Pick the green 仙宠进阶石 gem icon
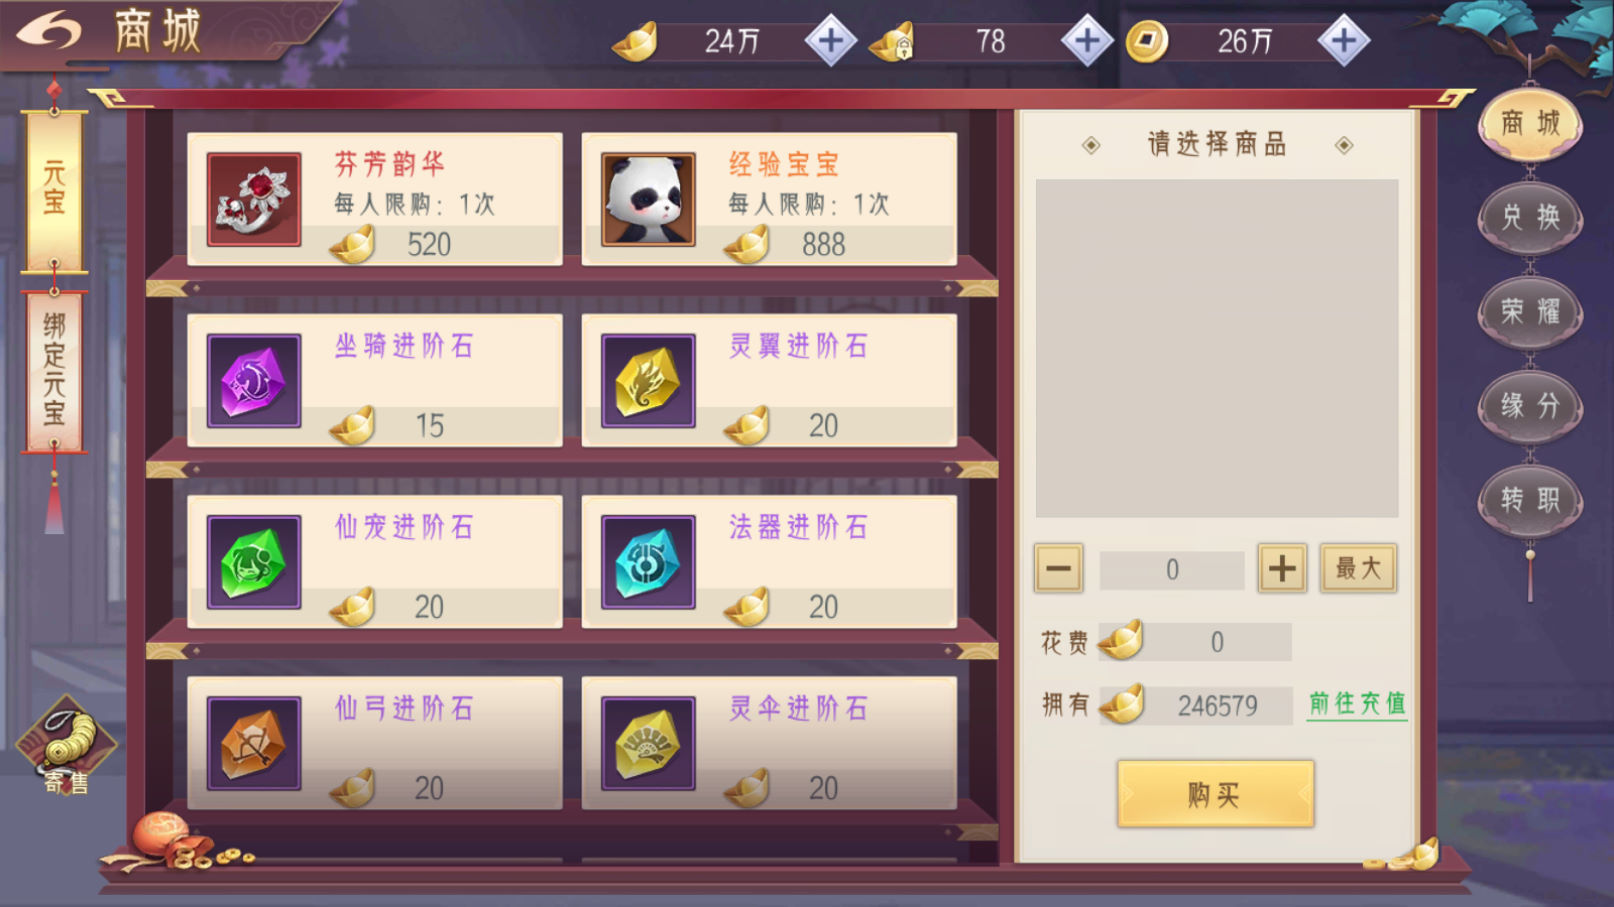 (x=254, y=562)
